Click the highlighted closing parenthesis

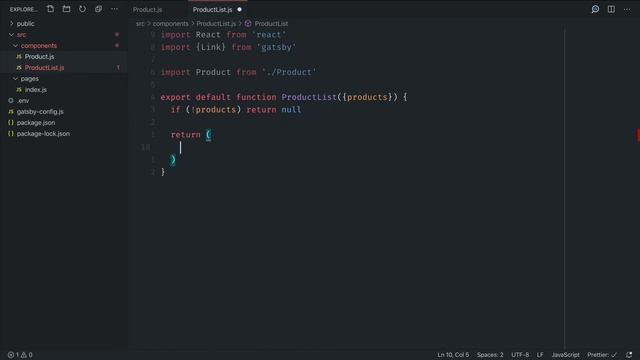[173, 160]
